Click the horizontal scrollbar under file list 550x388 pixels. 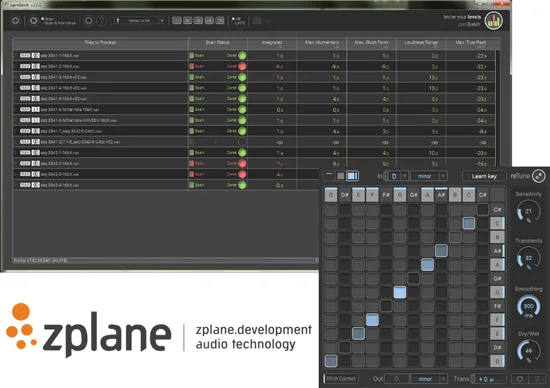(165, 260)
